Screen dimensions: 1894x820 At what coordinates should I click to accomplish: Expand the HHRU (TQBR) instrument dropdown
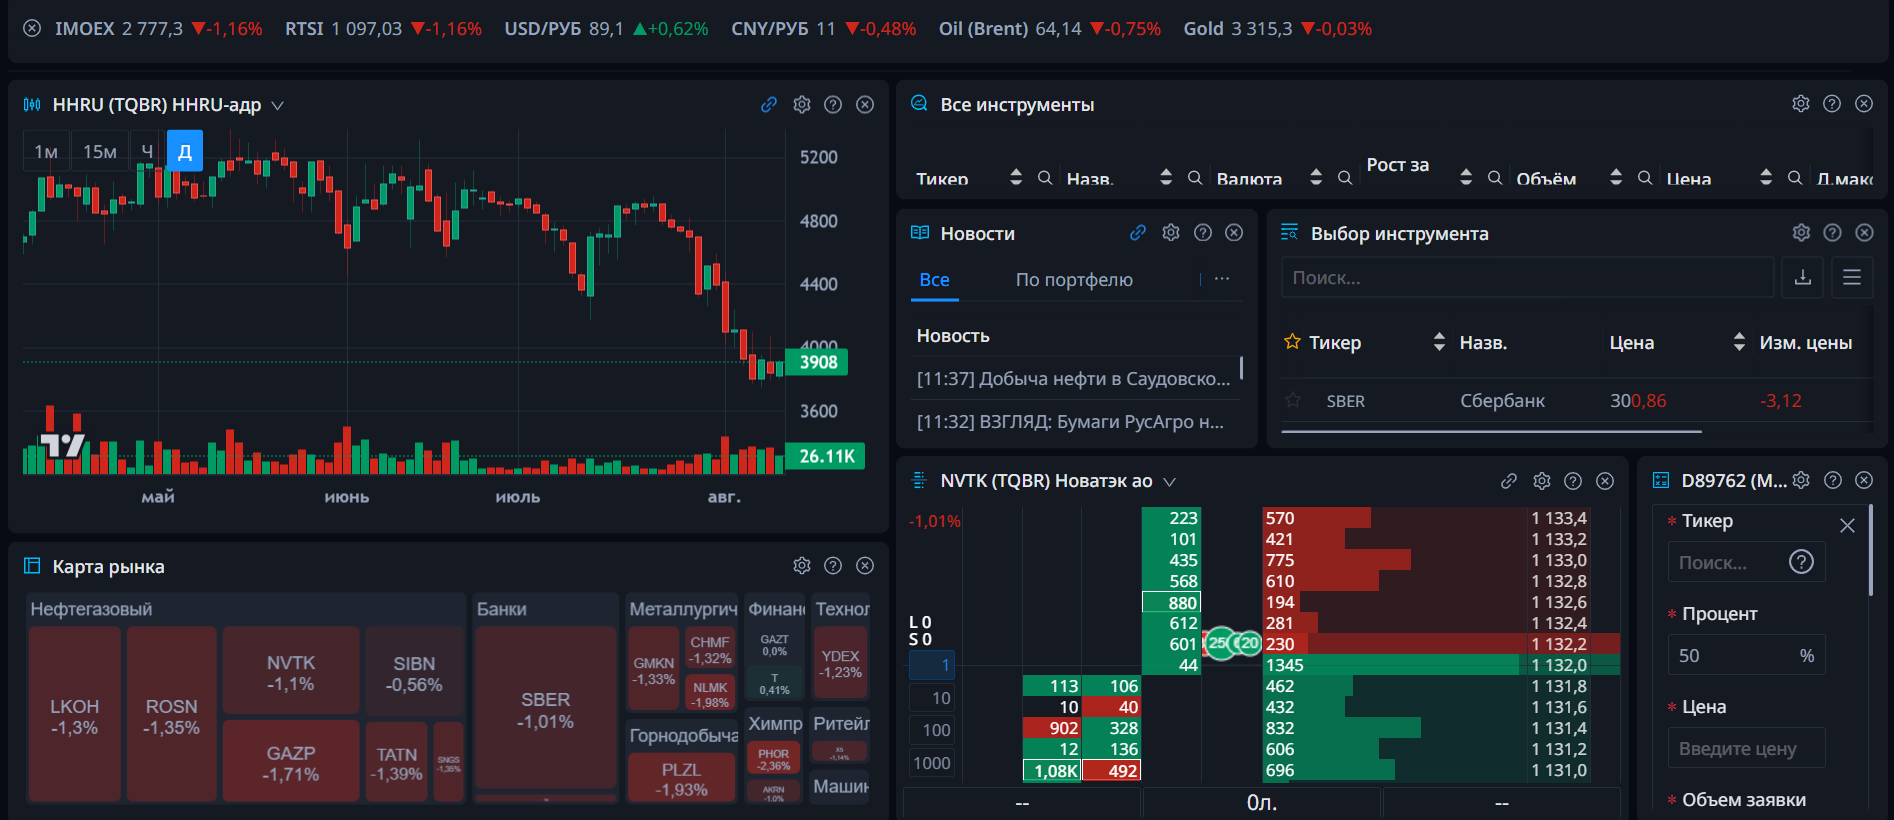click(x=278, y=105)
